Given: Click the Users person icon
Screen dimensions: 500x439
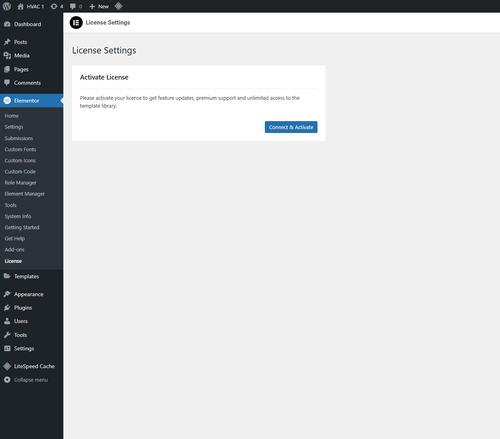Looking at the screenshot, I should click(x=7, y=321).
